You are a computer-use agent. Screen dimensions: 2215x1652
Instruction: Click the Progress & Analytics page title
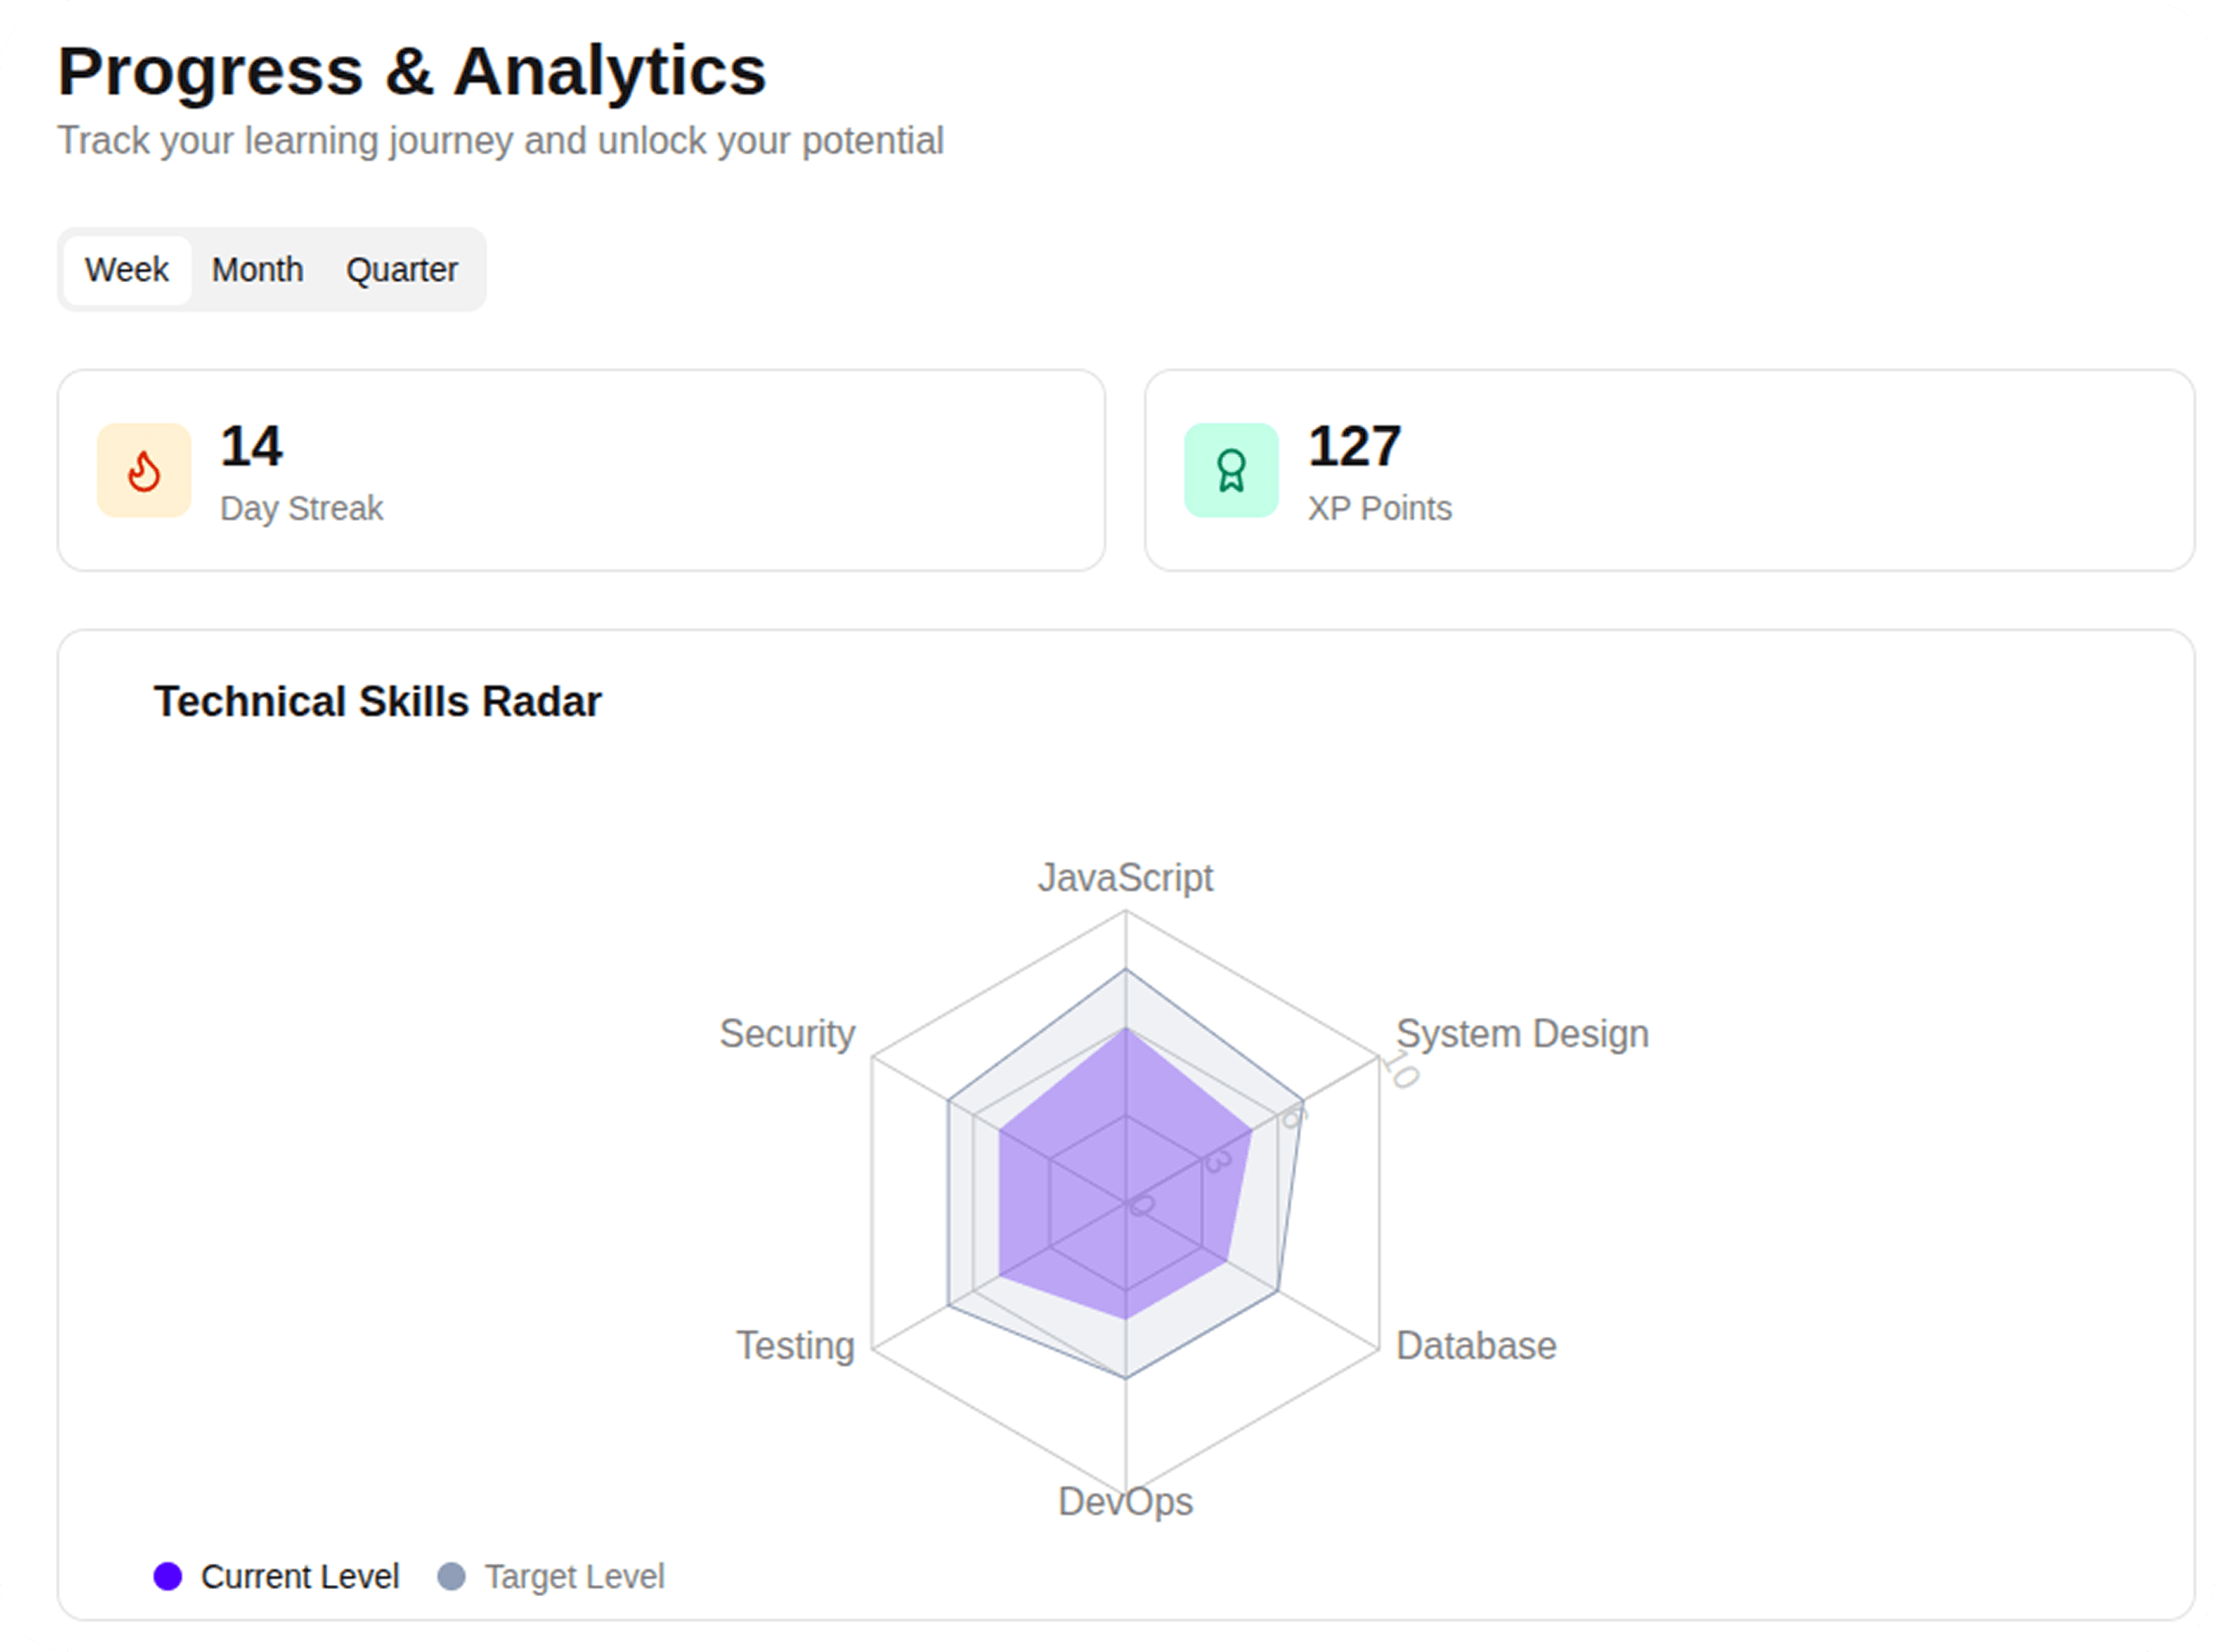coord(412,72)
